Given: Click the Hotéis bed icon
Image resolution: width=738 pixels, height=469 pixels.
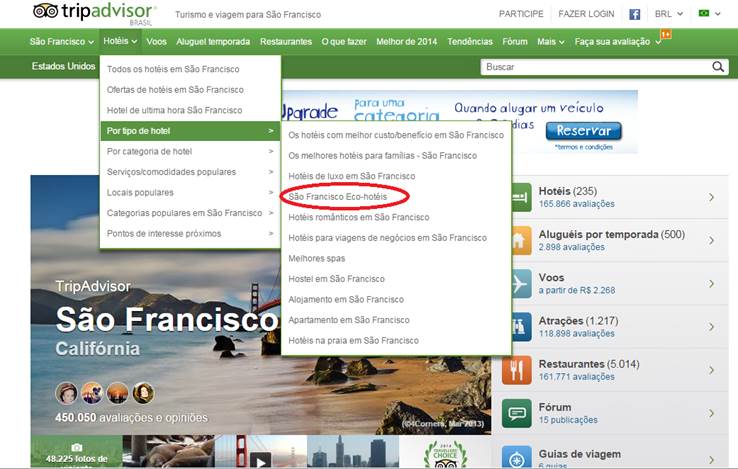Looking at the screenshot, I should point(518,197).
